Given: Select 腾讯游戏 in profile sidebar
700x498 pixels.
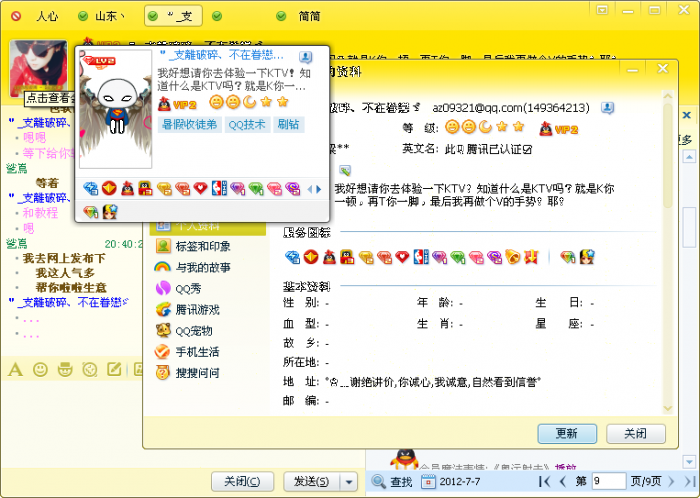Looking at the screenshot, I should pyautogui.click(x=188, y=309).
